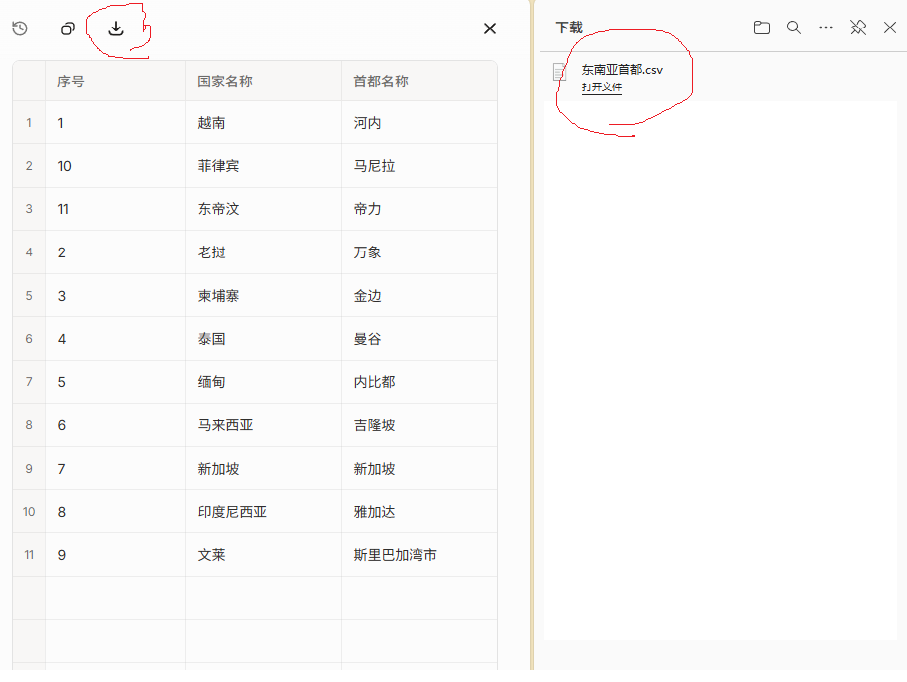
Task: Select the cell 东帝汶
Action: click(x=263, y=209)
